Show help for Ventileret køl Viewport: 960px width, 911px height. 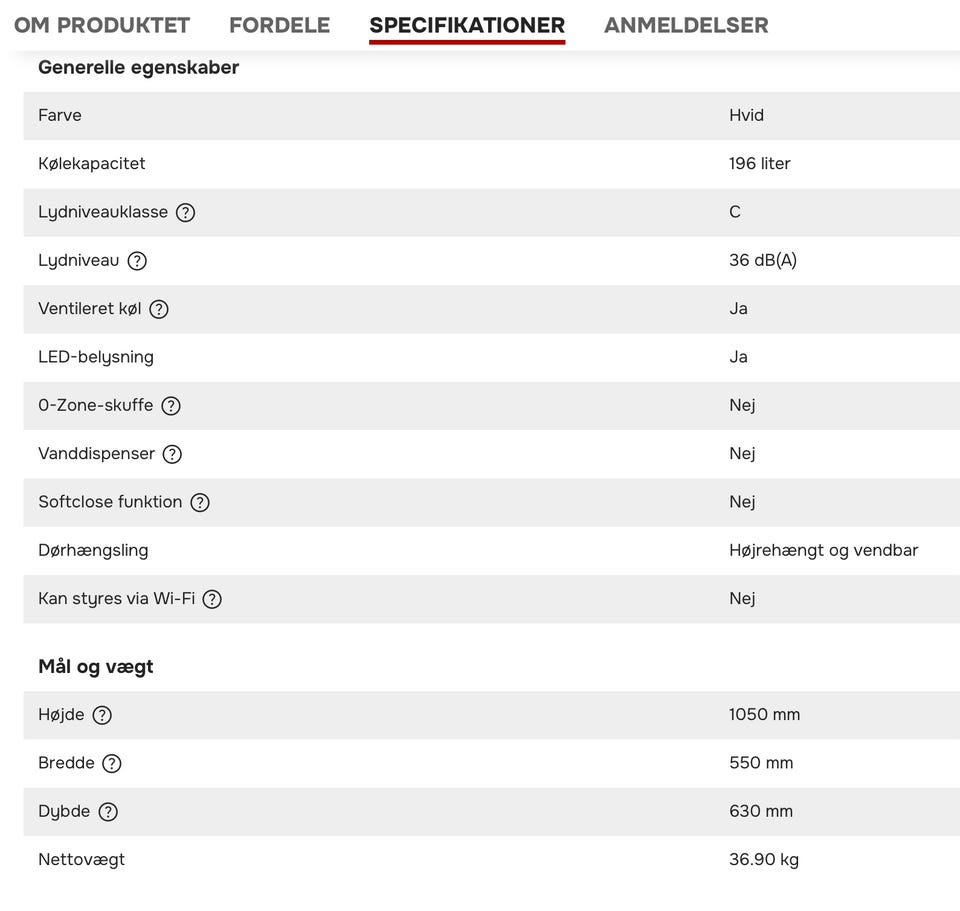click(159, 309)
